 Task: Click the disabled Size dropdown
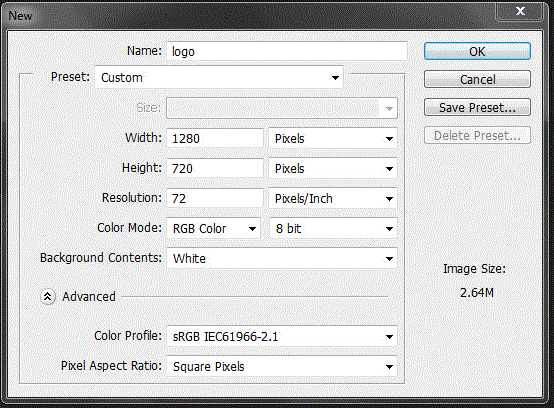click(282, 108)
